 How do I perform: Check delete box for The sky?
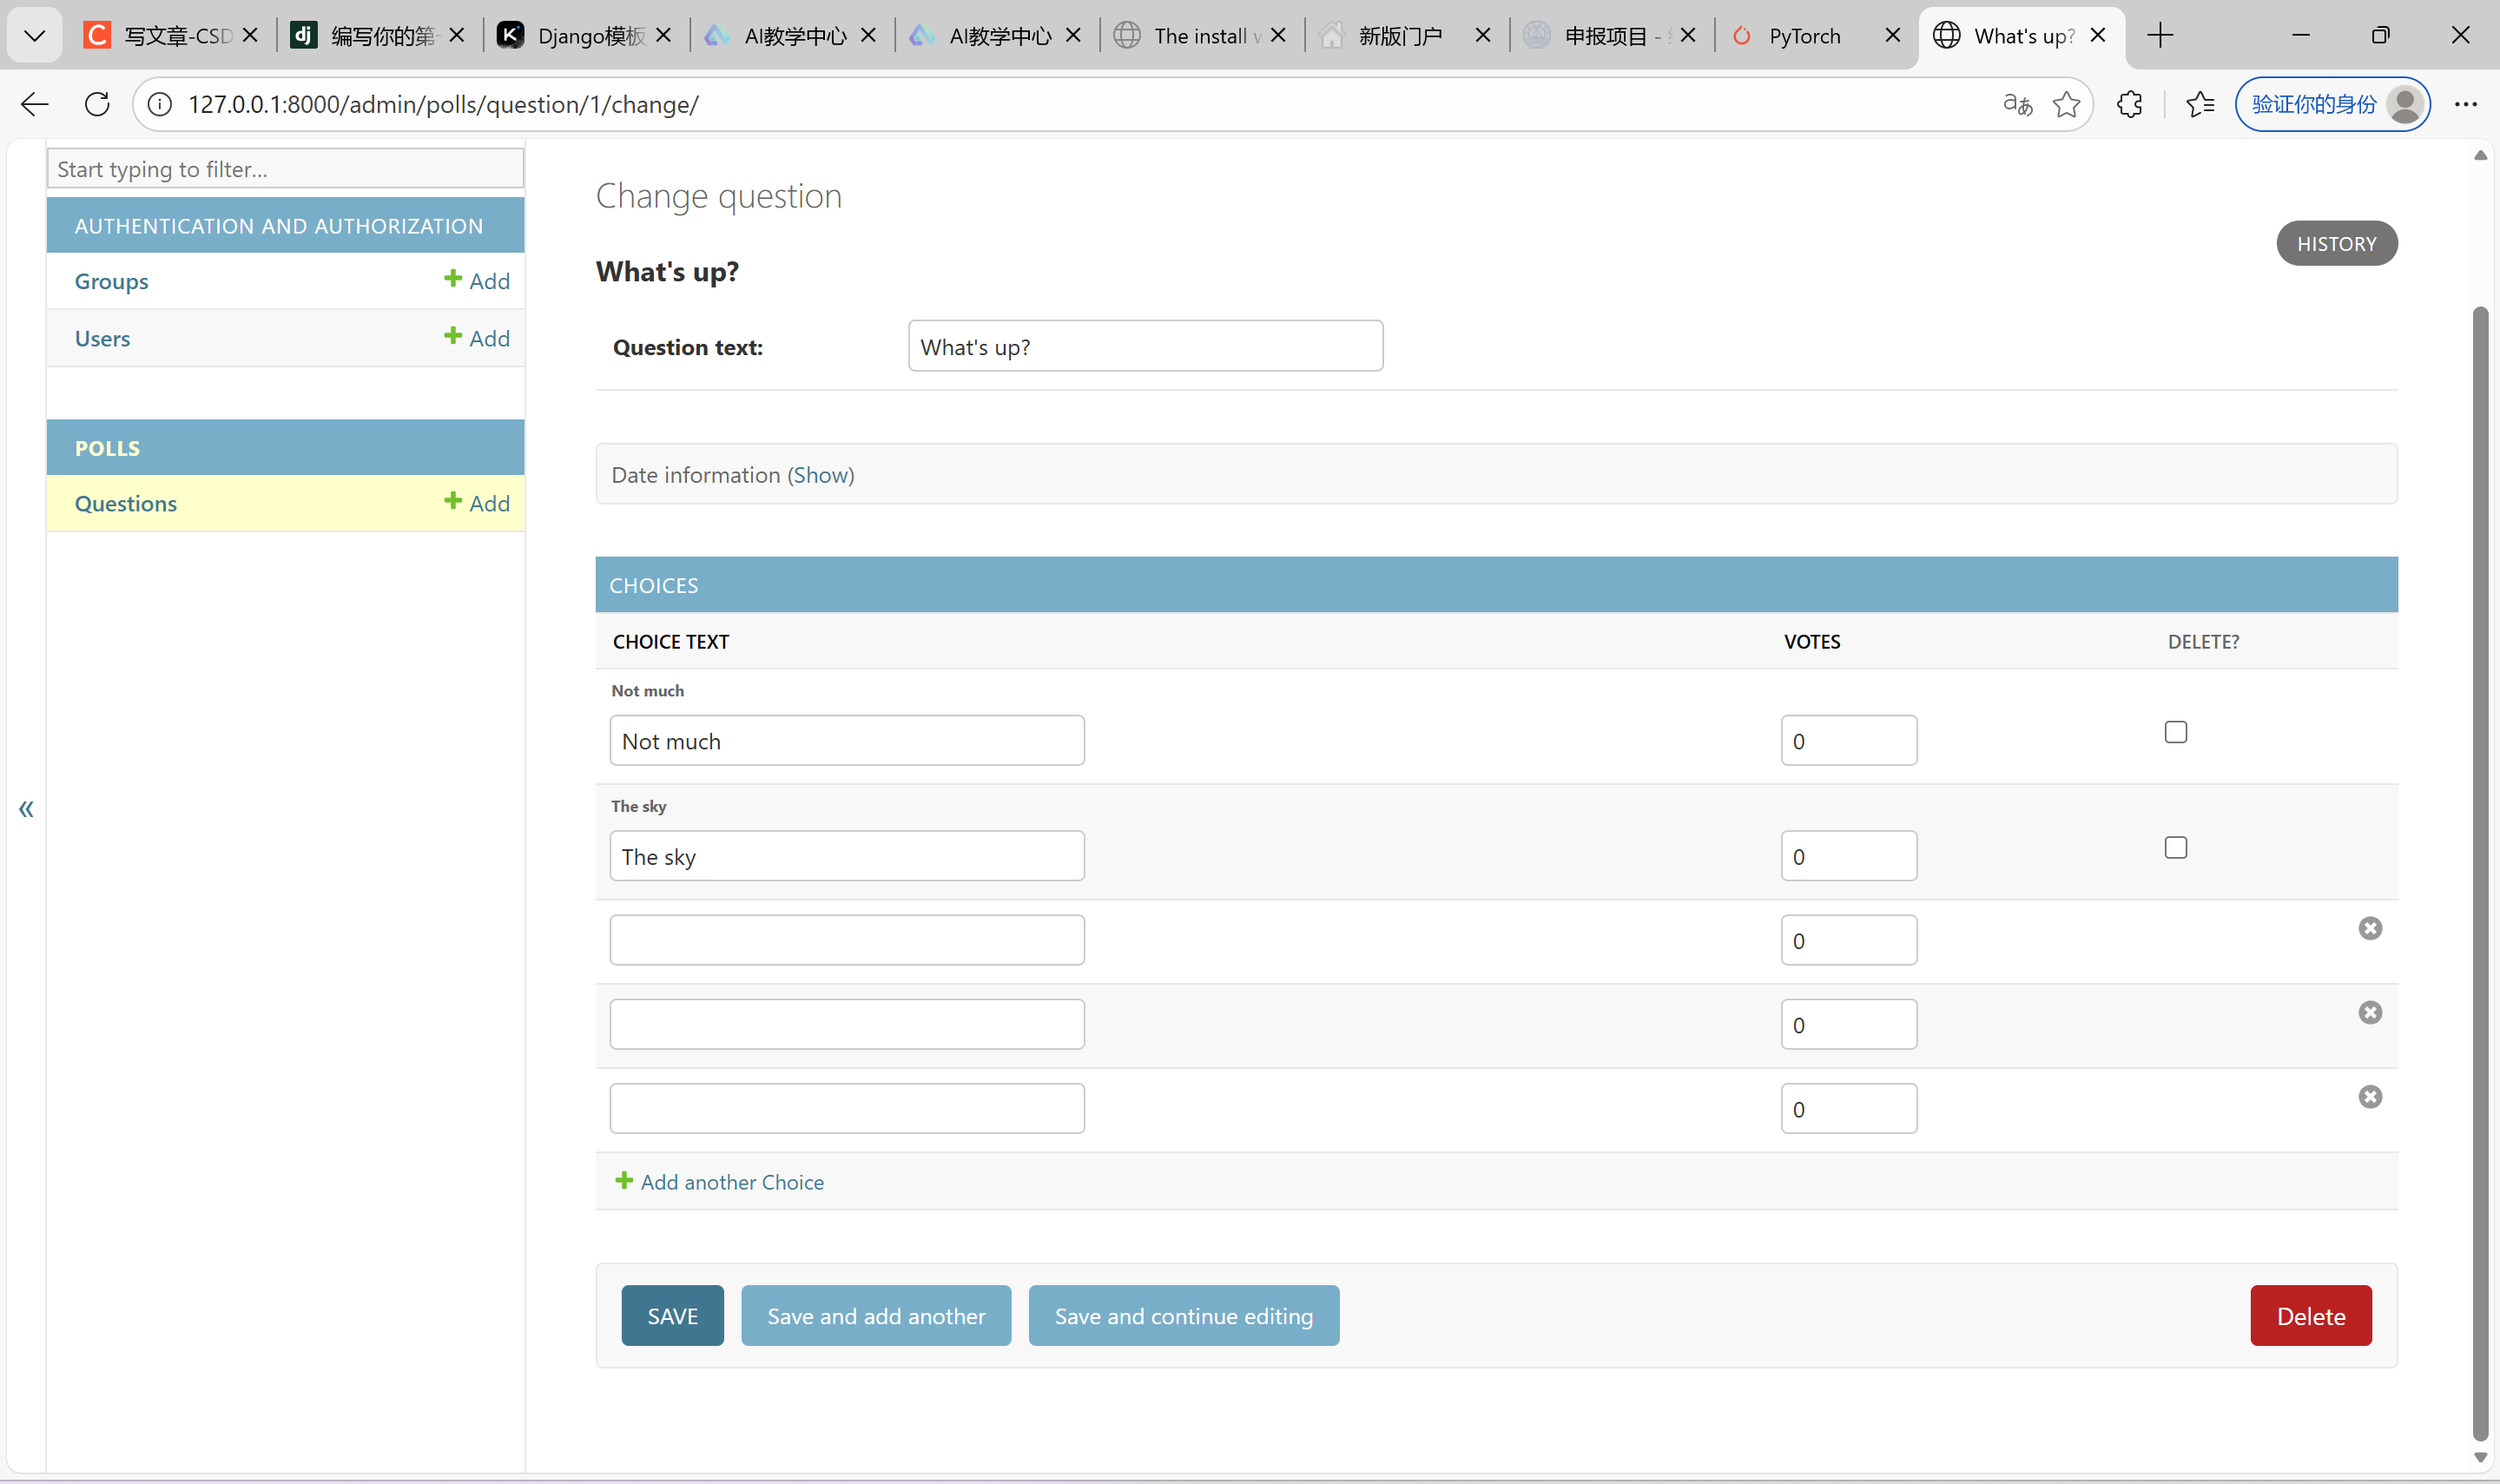point(2175,848)
